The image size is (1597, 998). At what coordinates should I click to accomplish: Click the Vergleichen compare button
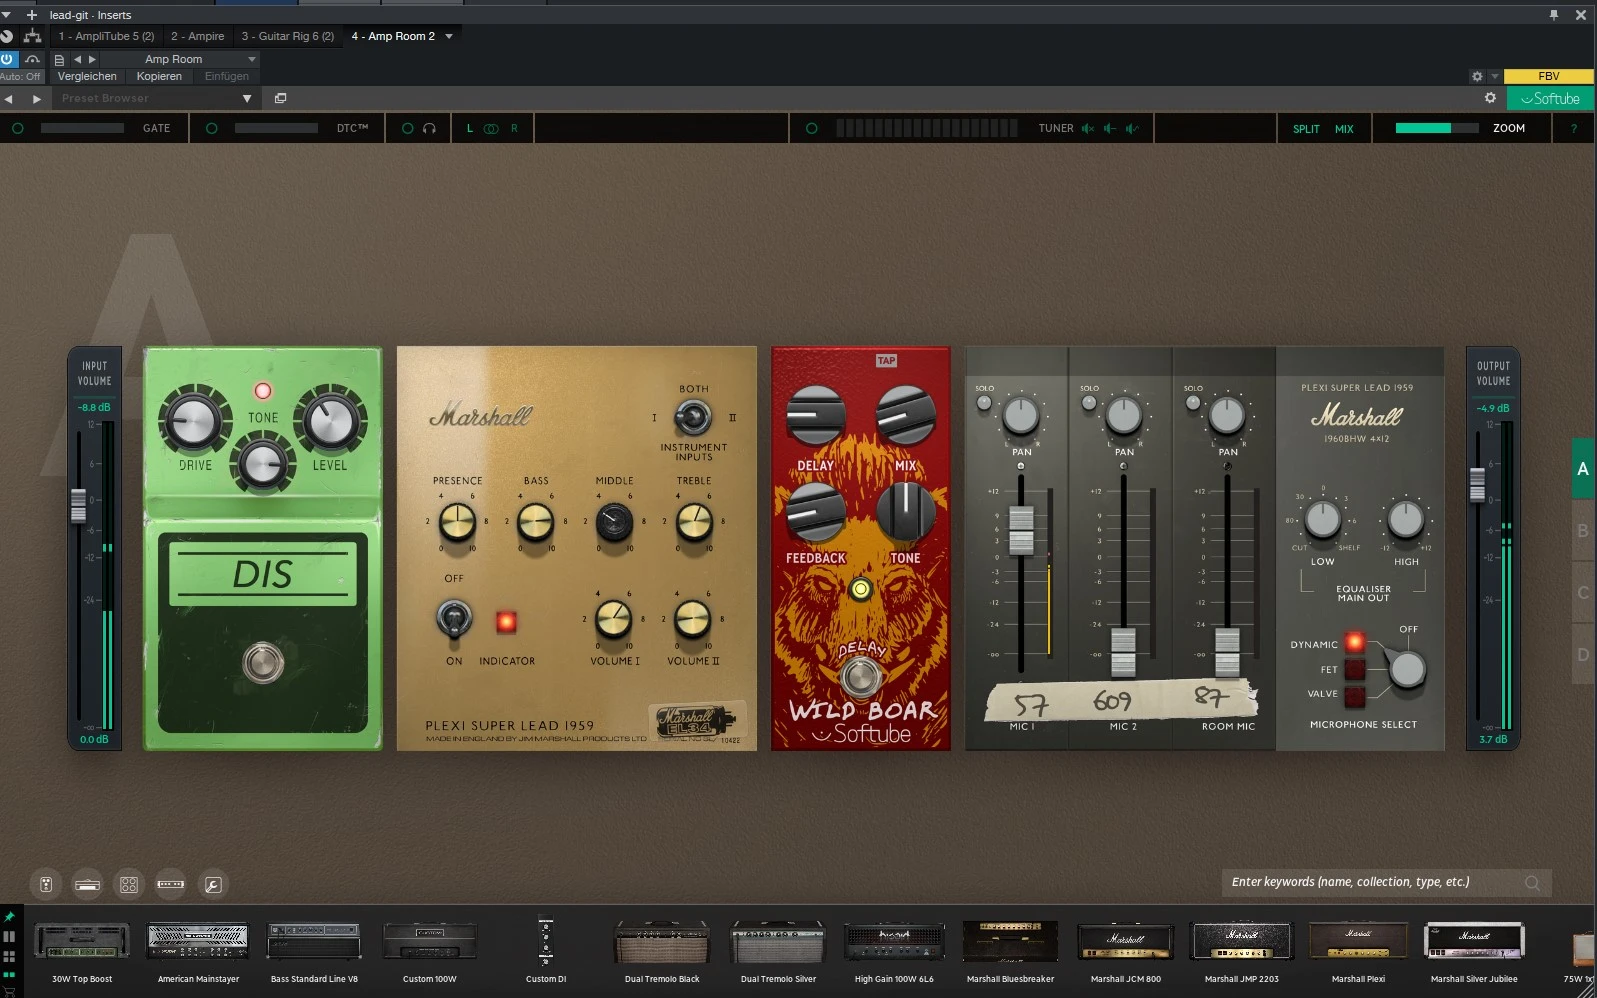[x=87, y=77]
